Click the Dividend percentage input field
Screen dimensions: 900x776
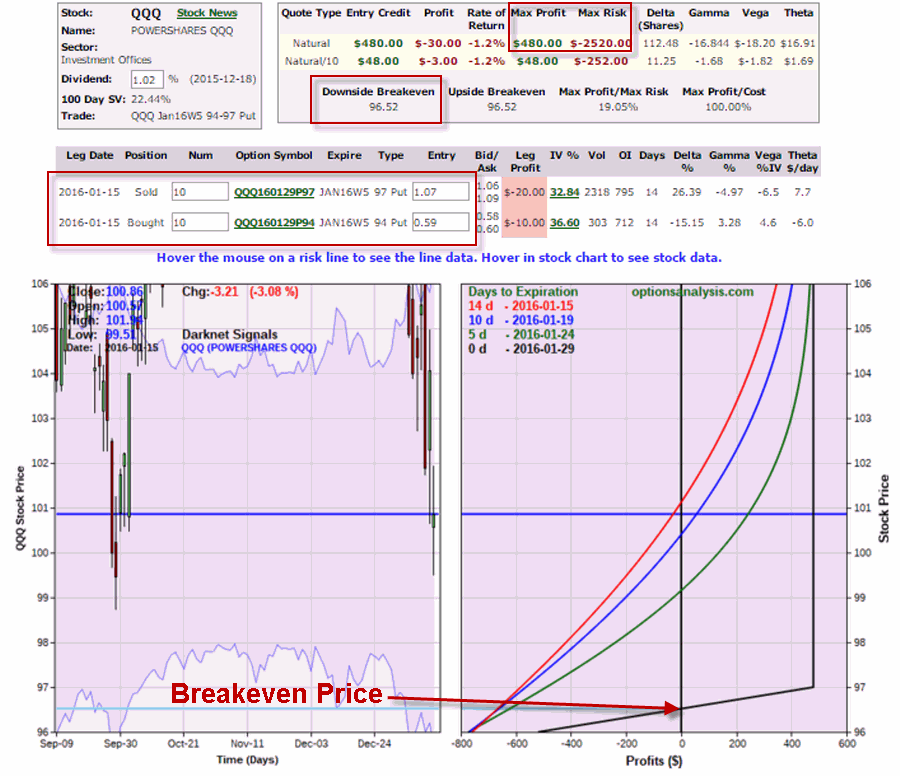(147, 80)
